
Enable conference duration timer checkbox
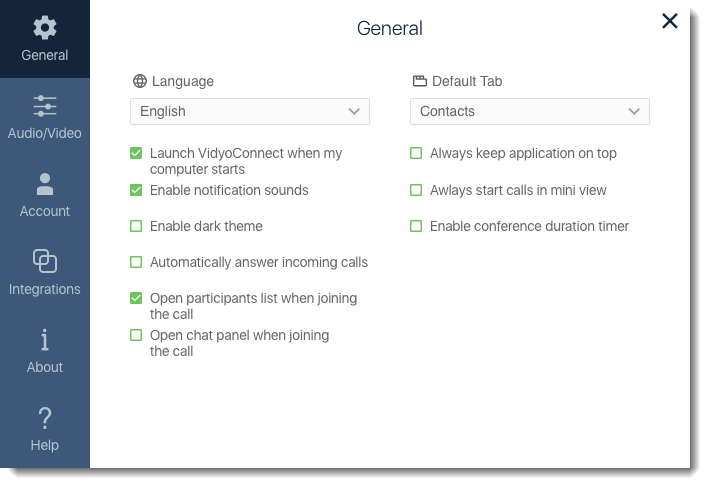tap(416, 226)
